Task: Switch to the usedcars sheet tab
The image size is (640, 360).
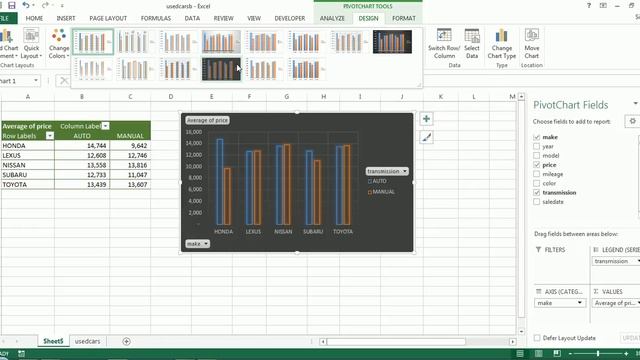Action: coord(87,341)
